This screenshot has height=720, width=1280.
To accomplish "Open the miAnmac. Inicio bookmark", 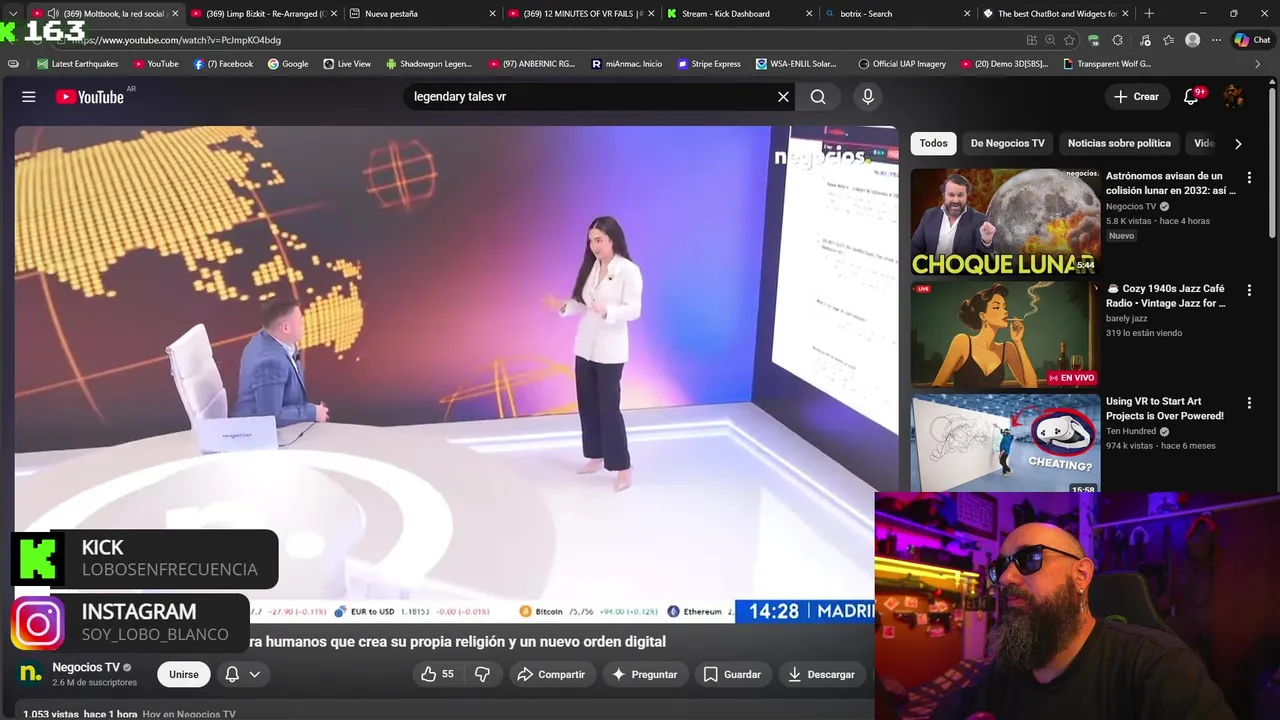I will click(x=626, y=64).
